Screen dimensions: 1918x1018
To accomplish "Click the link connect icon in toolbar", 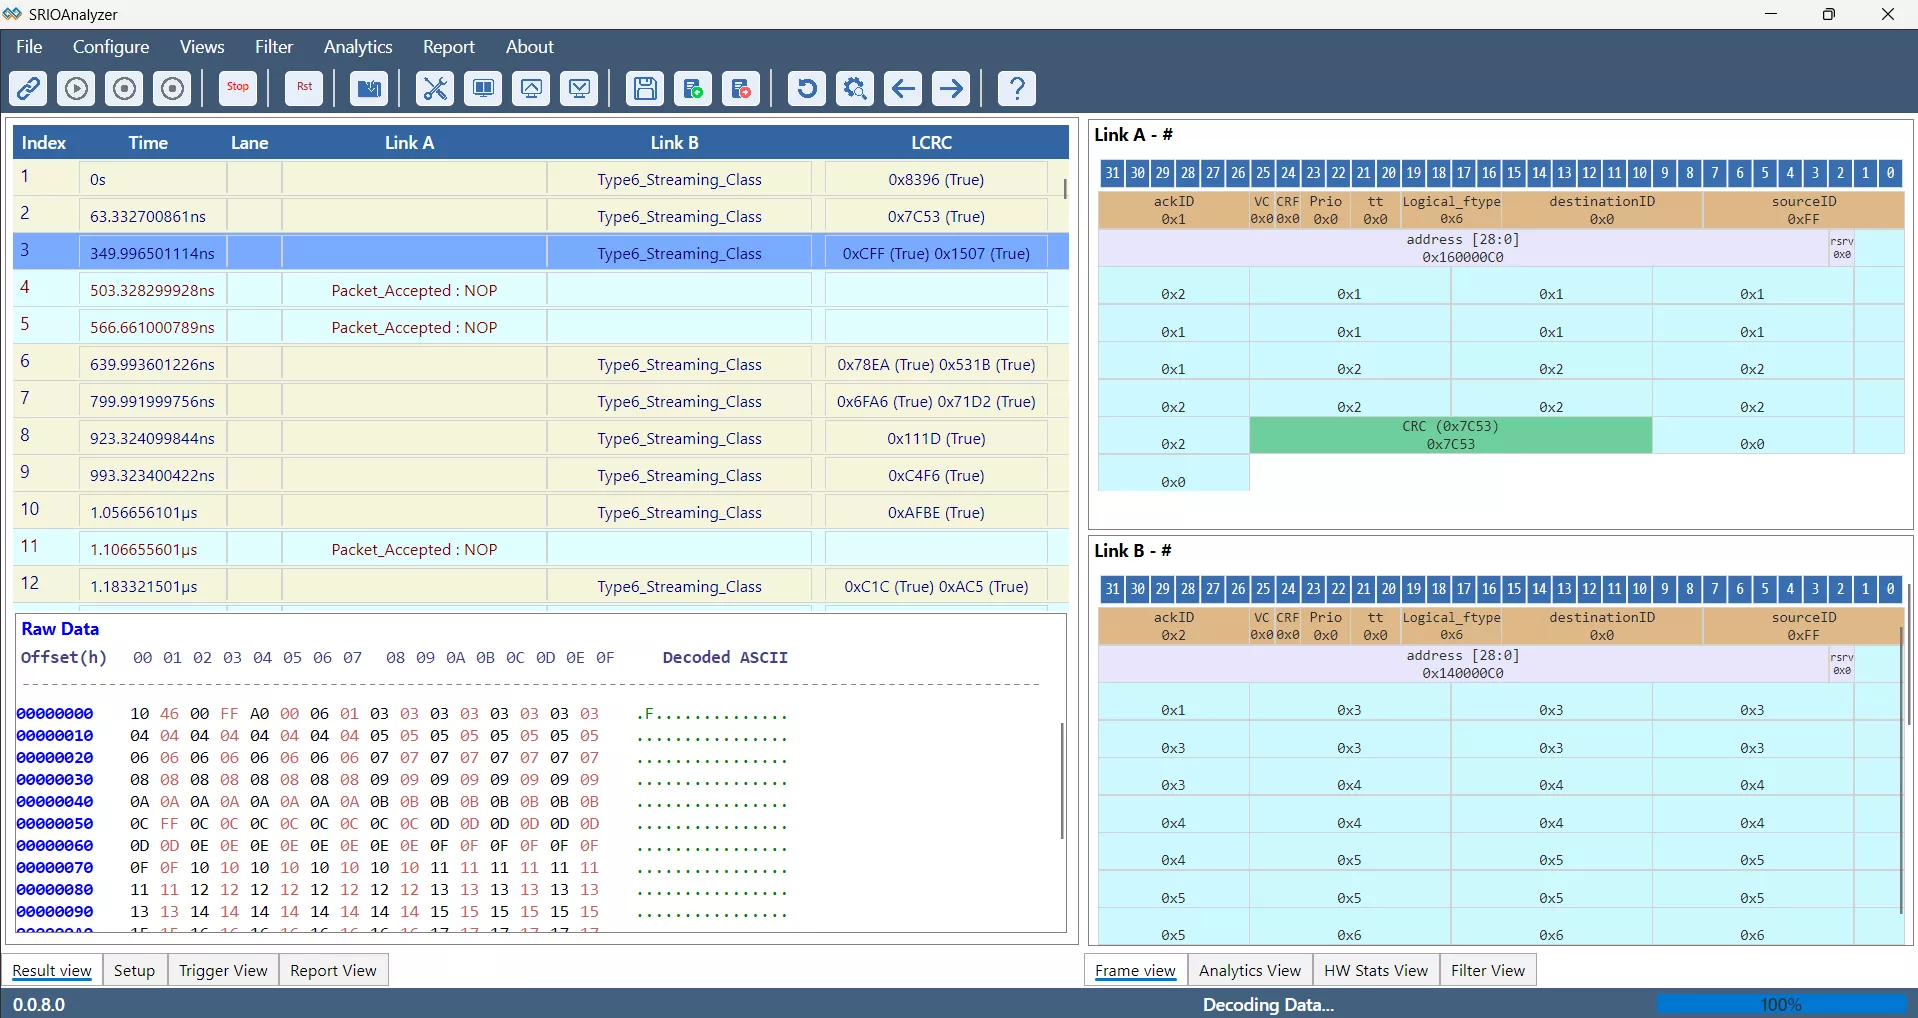I will [x=28, y=89].
